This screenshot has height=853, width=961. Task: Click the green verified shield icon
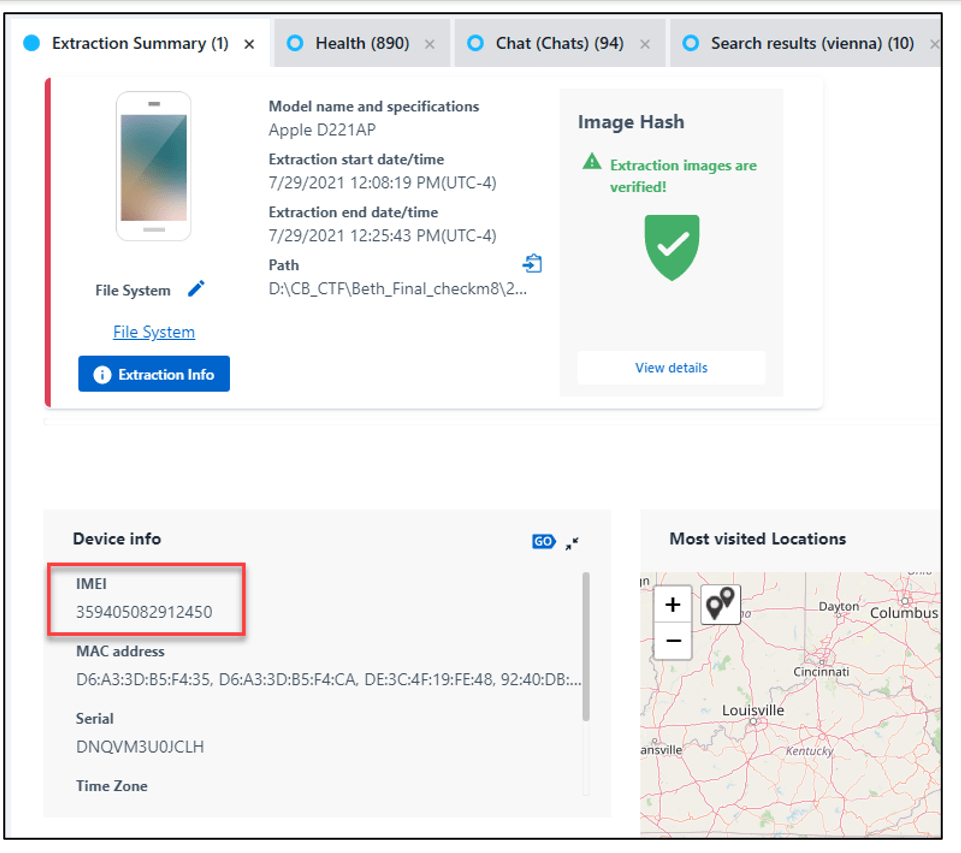coord(672,247)
